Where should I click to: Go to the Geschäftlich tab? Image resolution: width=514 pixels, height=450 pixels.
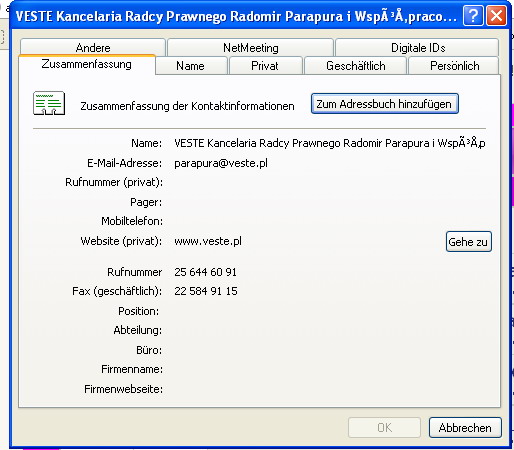click(356, 65)
